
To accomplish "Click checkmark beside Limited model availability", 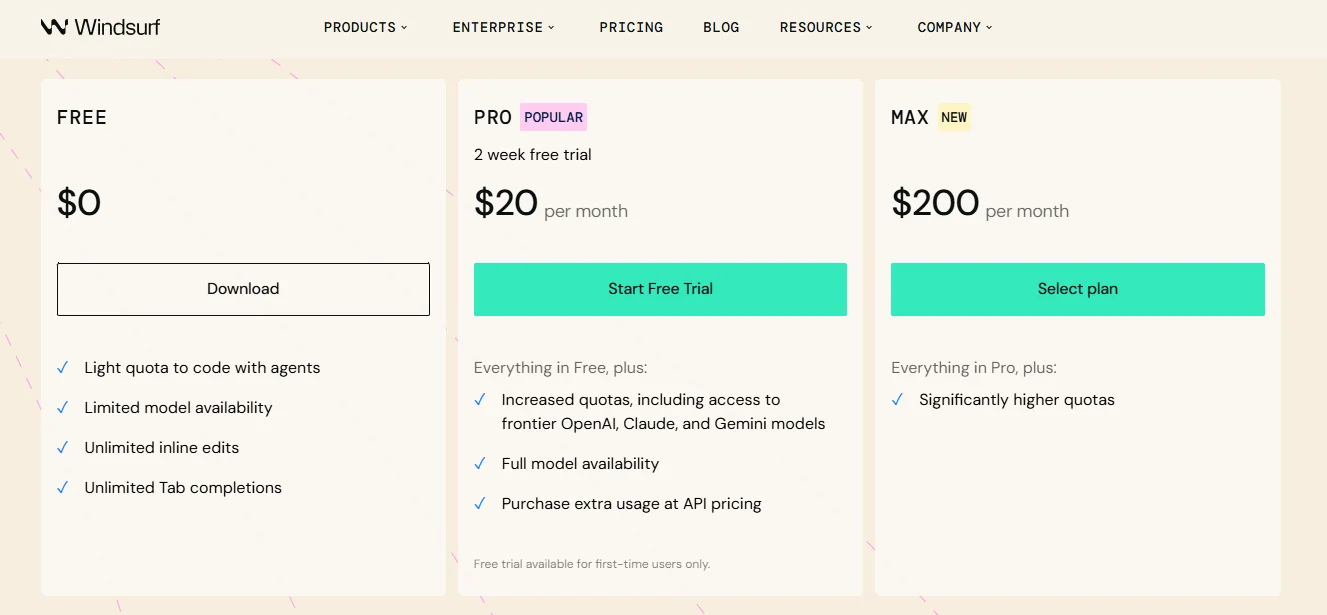I will click(x=63, y=408).
